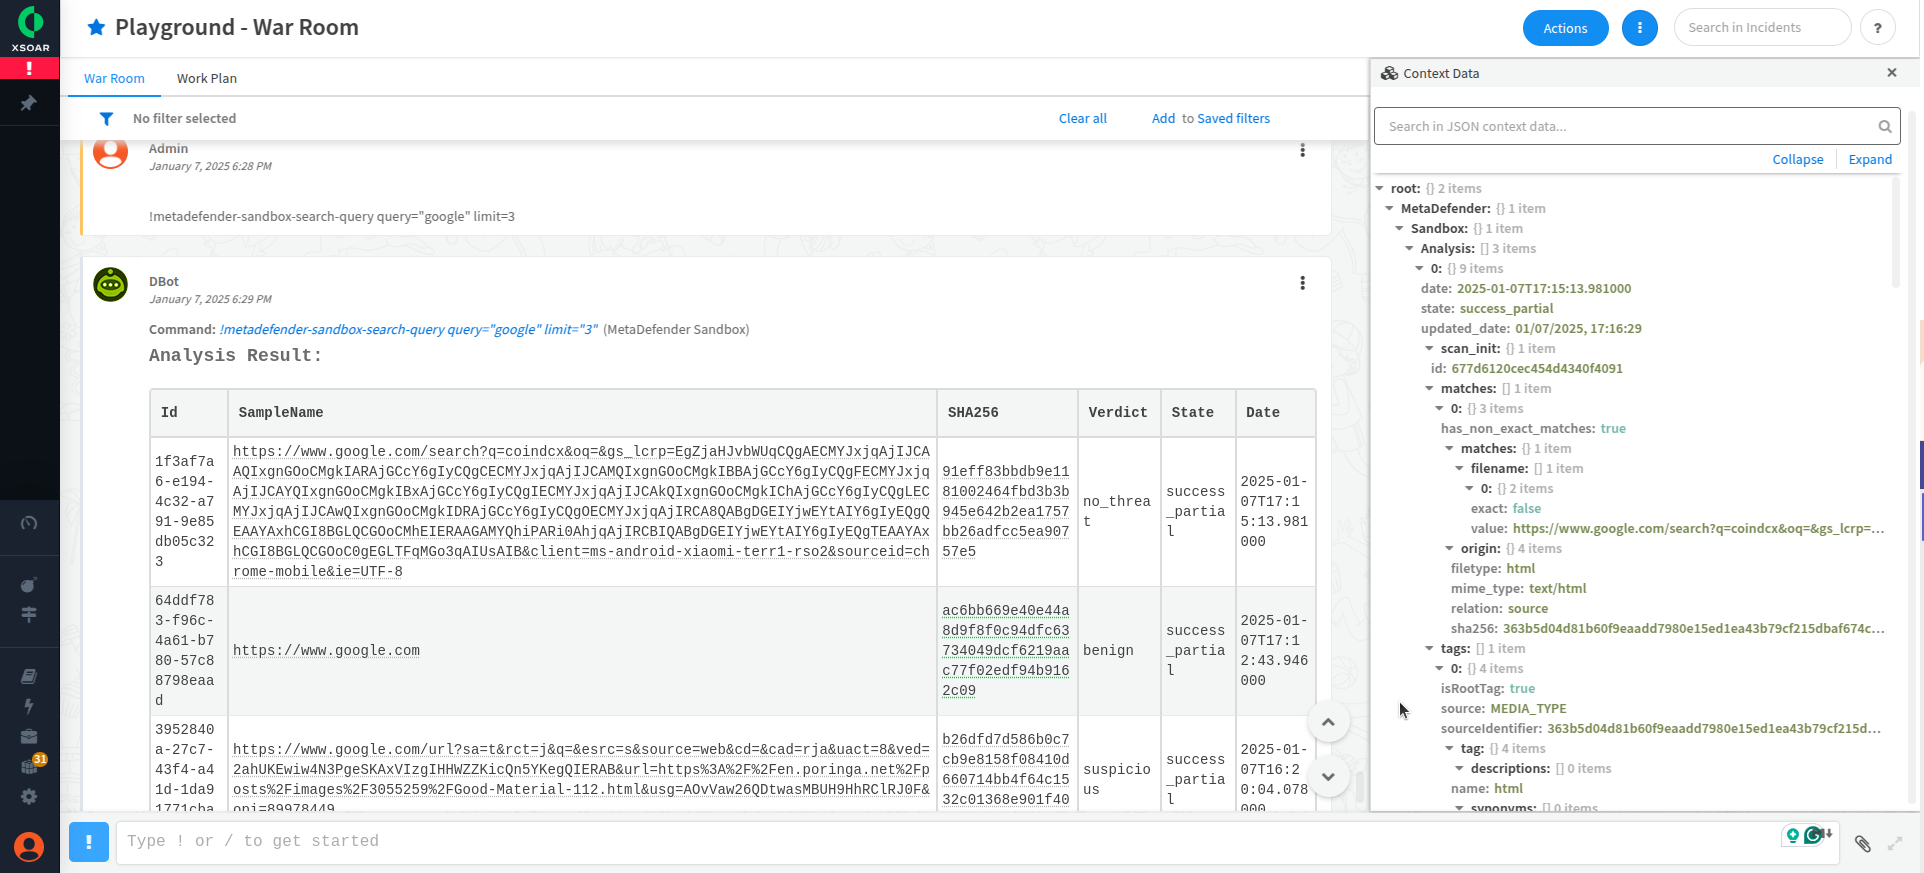Click the Context Data panel scrollbar

tap(1895, 235)
